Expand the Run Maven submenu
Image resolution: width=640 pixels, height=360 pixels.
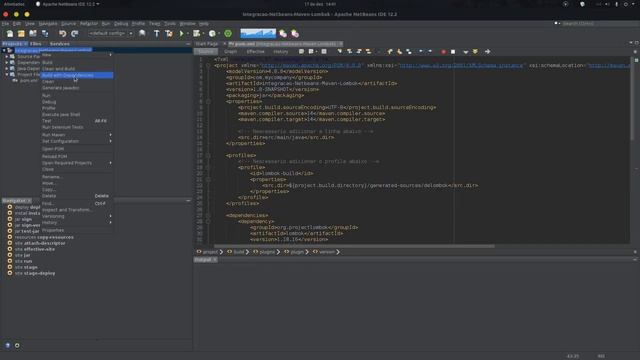77,135
